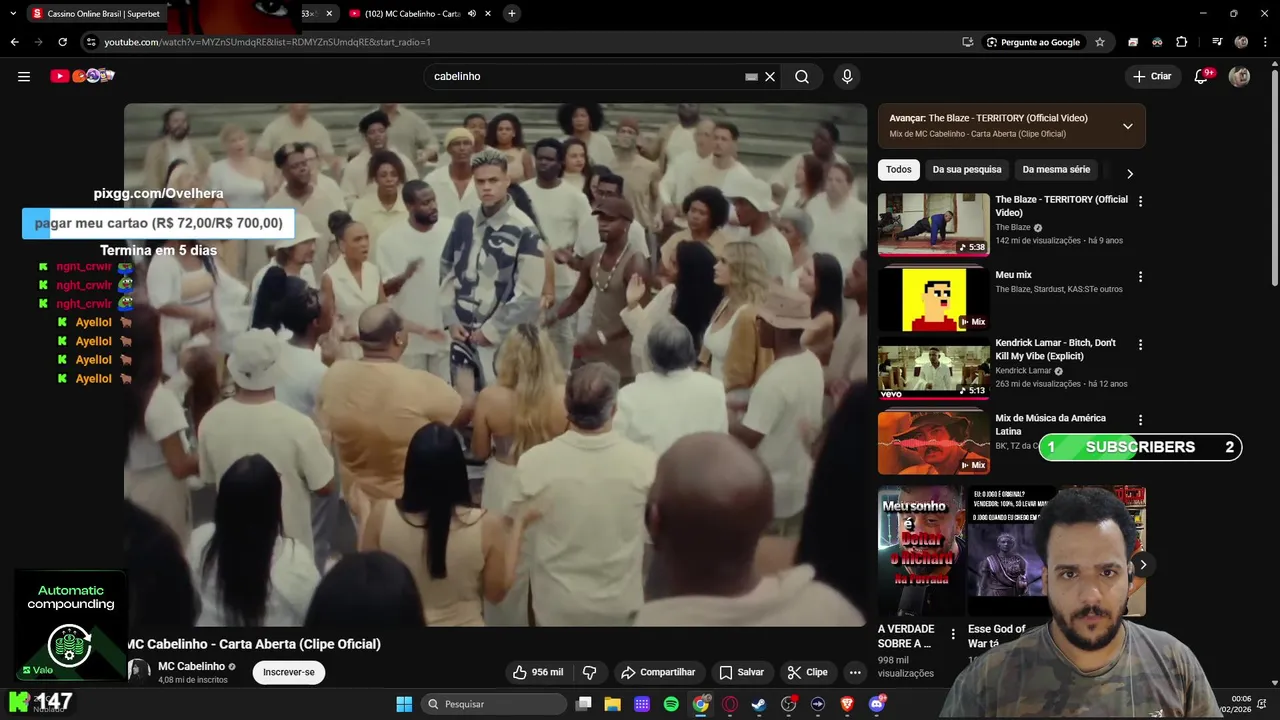
Task: Go back in the browser
Action: pyautogui.click(x=14, y=42)
